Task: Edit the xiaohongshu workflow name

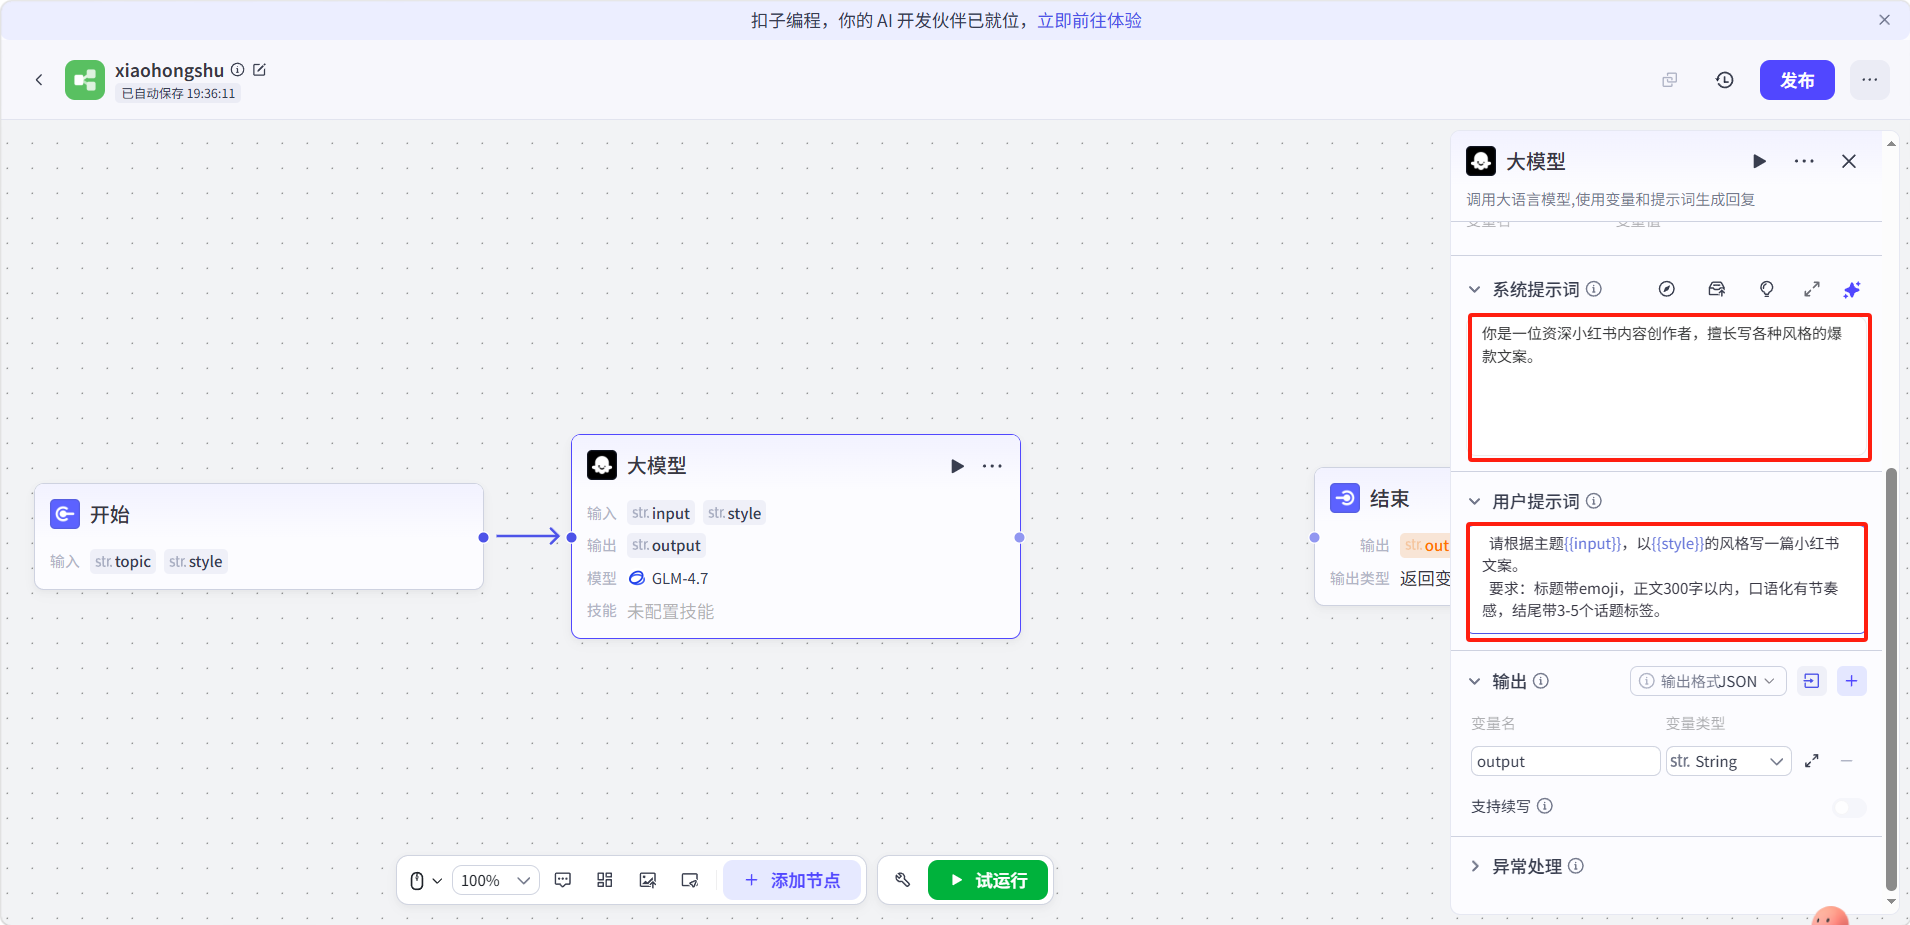Action: coord(260,70)
